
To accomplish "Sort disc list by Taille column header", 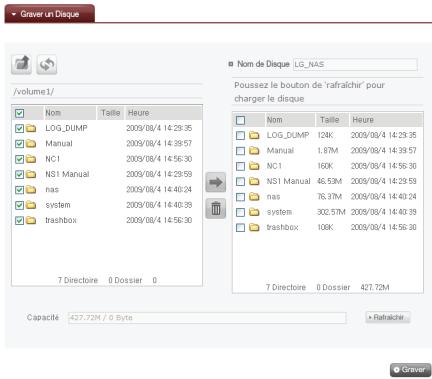I will click(332, 120).
